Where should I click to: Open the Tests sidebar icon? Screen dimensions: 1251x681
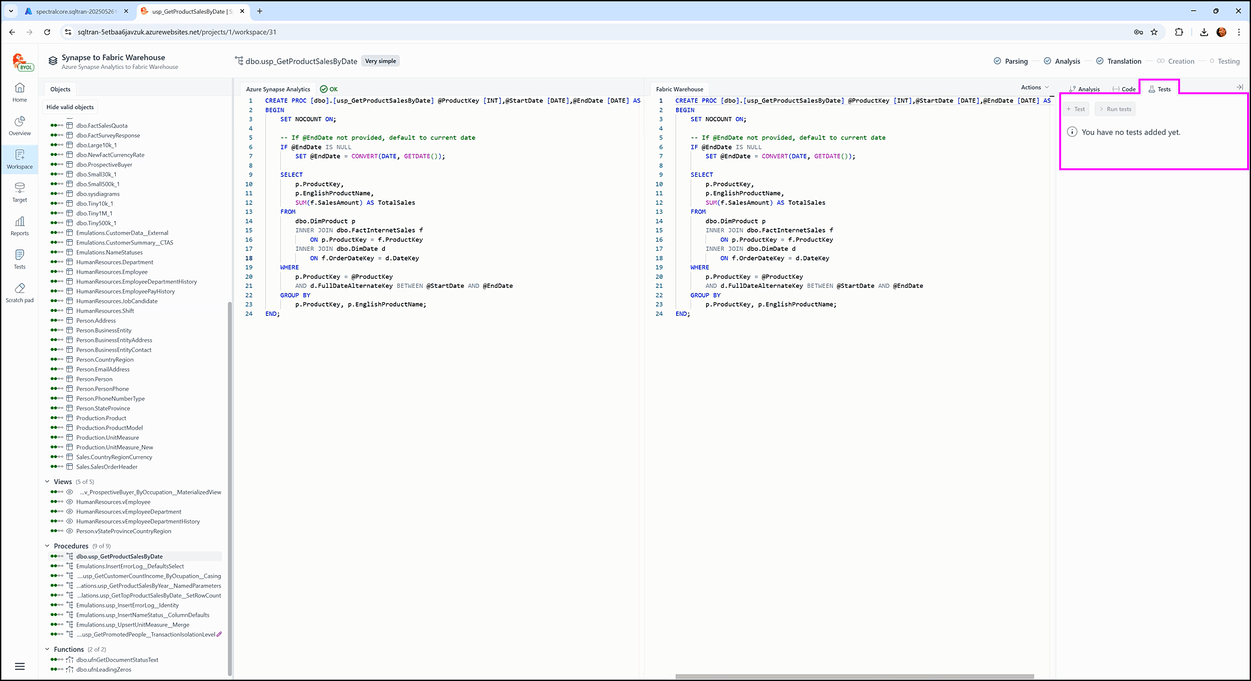click(20, 259)
